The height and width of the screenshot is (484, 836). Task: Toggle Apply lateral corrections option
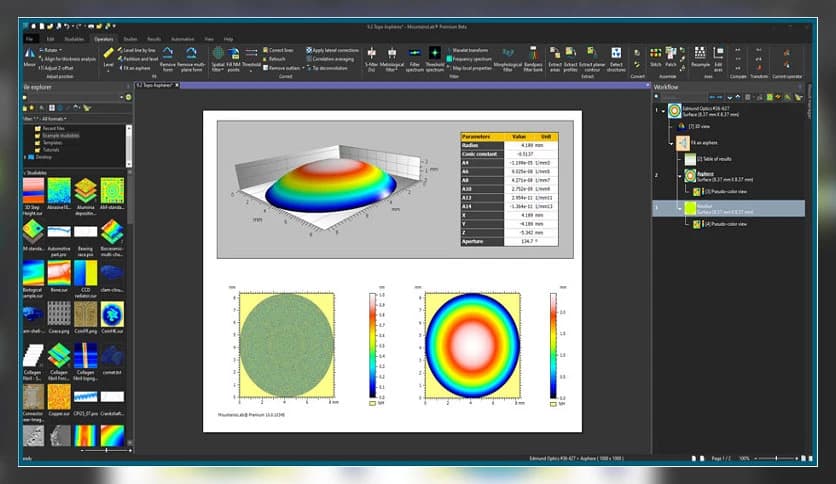tap(335, 49)
